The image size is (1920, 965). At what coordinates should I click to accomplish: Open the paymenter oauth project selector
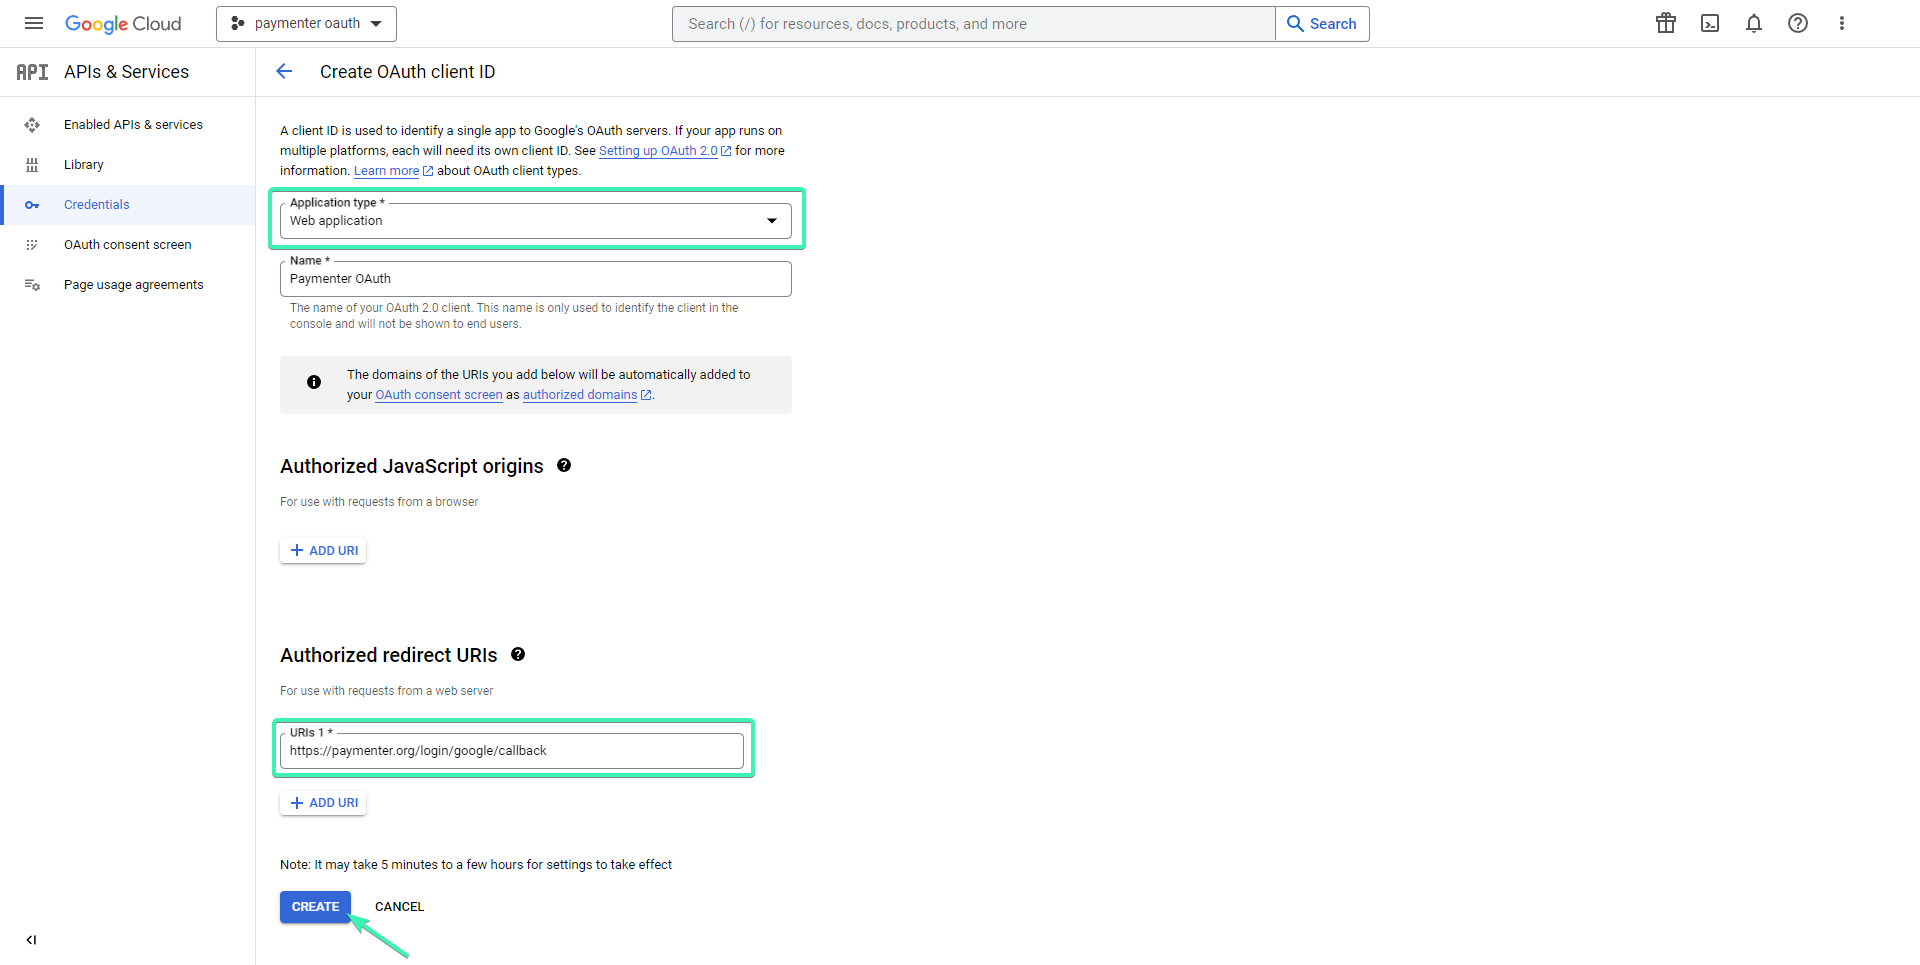tap(306, 23)
